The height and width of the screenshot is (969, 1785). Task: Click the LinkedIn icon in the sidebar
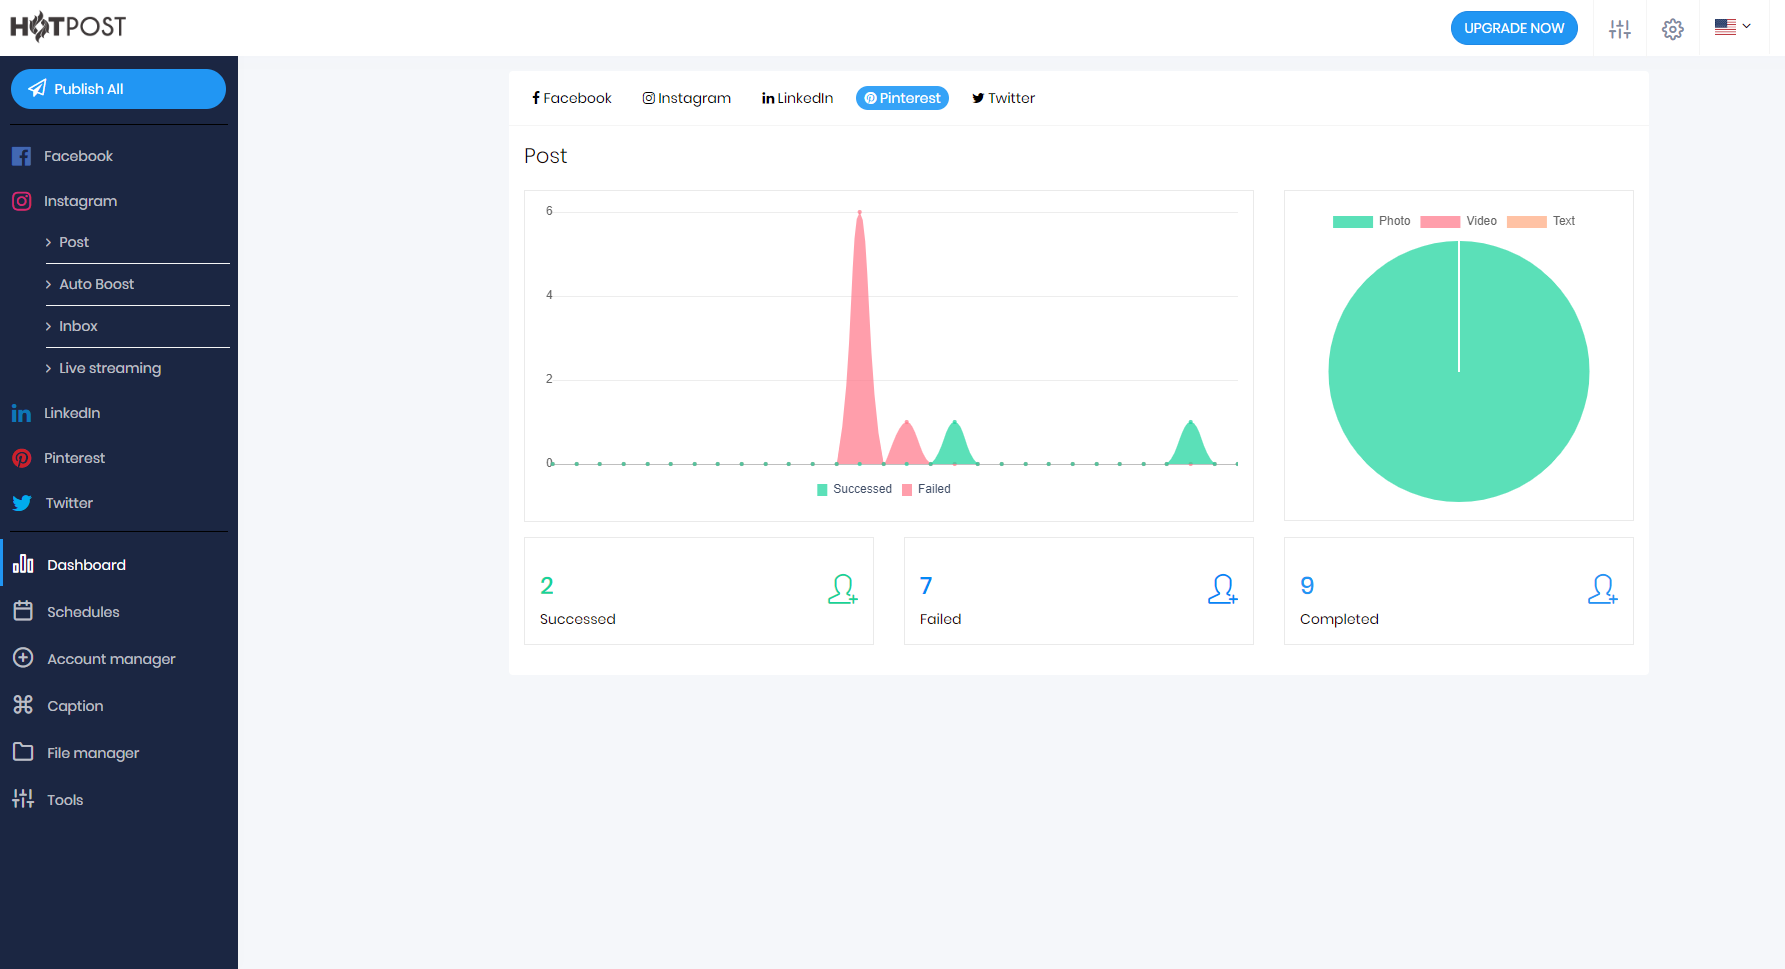21,413
